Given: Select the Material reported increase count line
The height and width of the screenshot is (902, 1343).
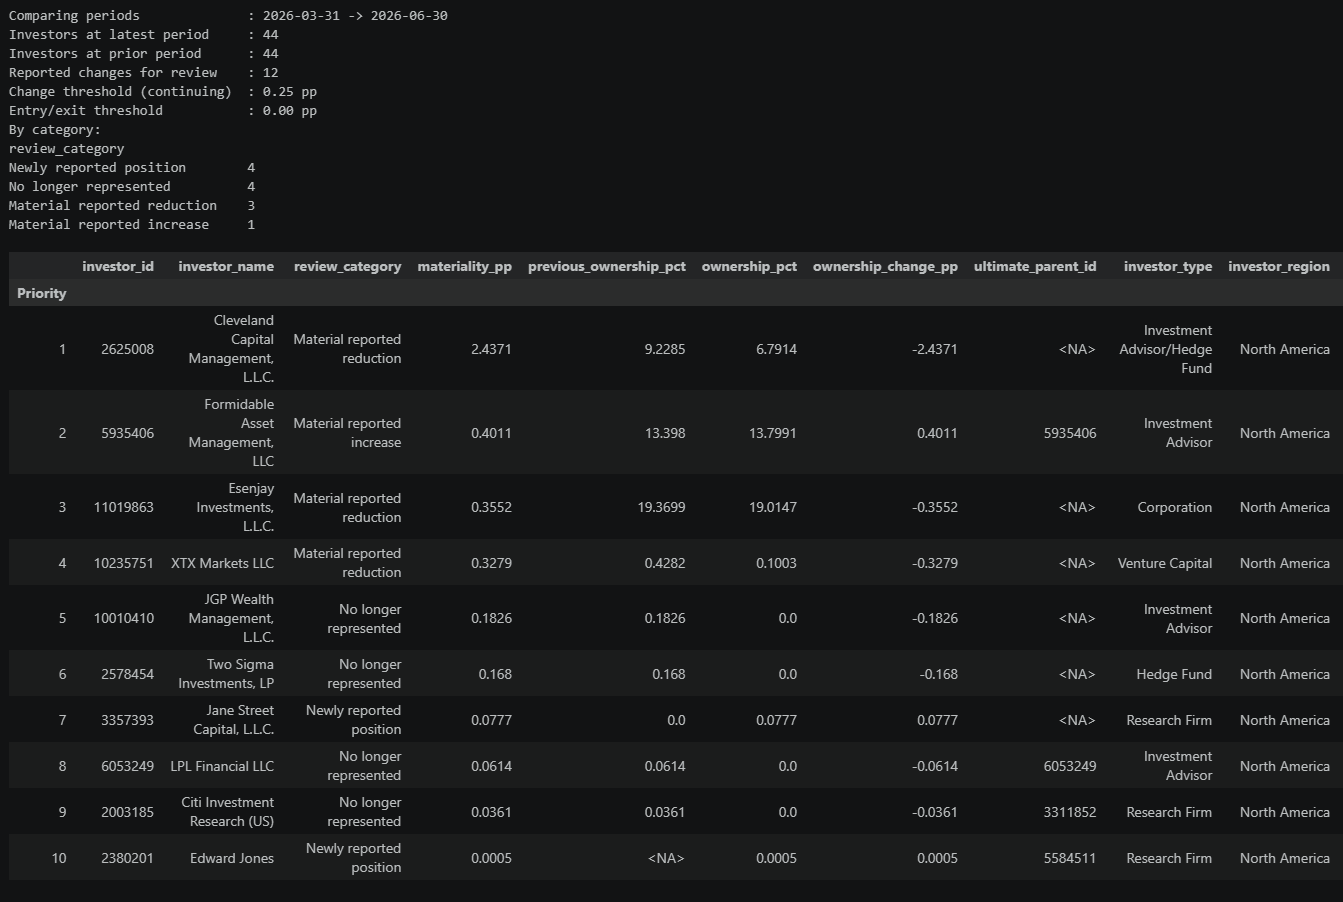Looking at the screenshot, I should 132,224.
